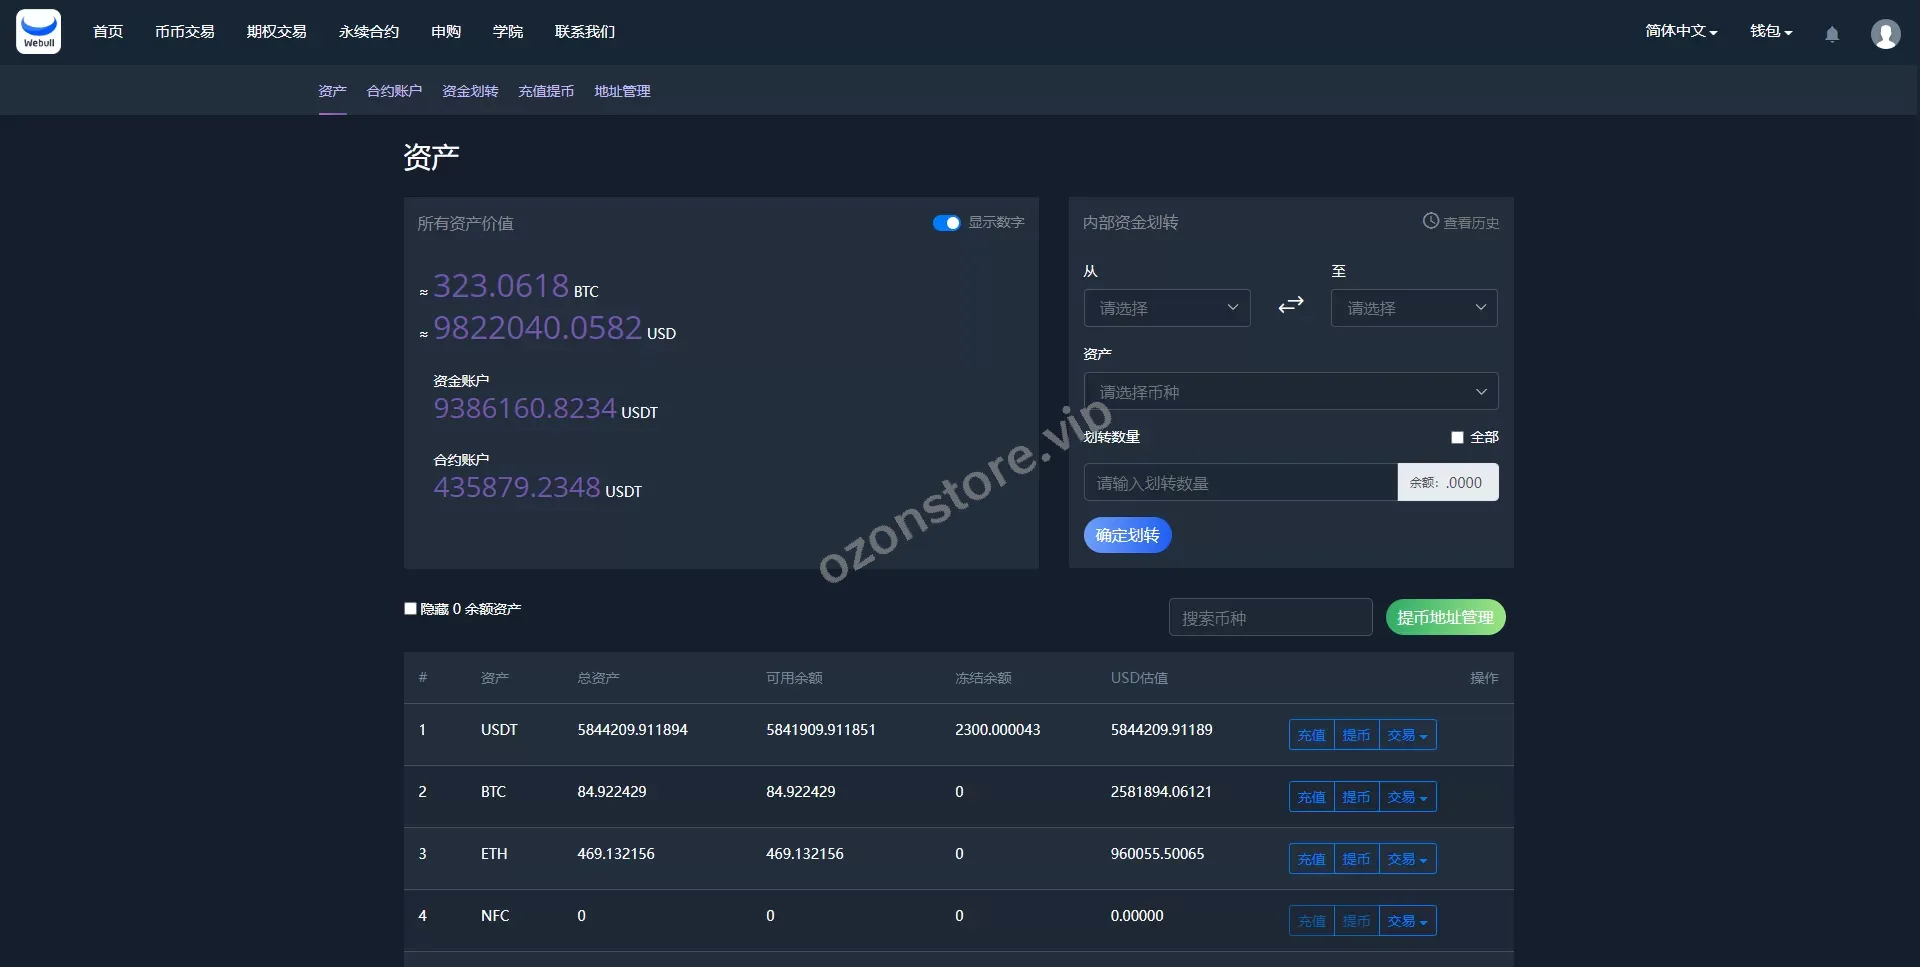
Task: Open the language selector dropdown
Action: pyautogui.click(x=1680, y=31)
